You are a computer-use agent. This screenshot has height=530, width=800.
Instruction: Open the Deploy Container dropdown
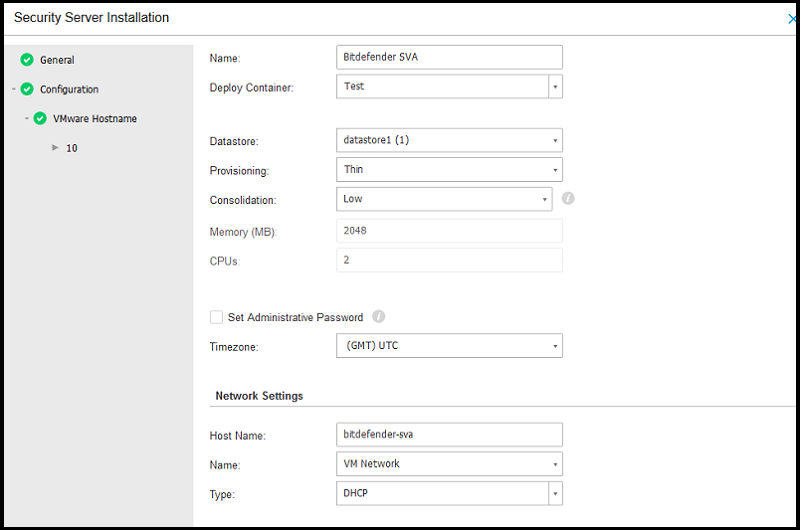[x=555, y=87]
